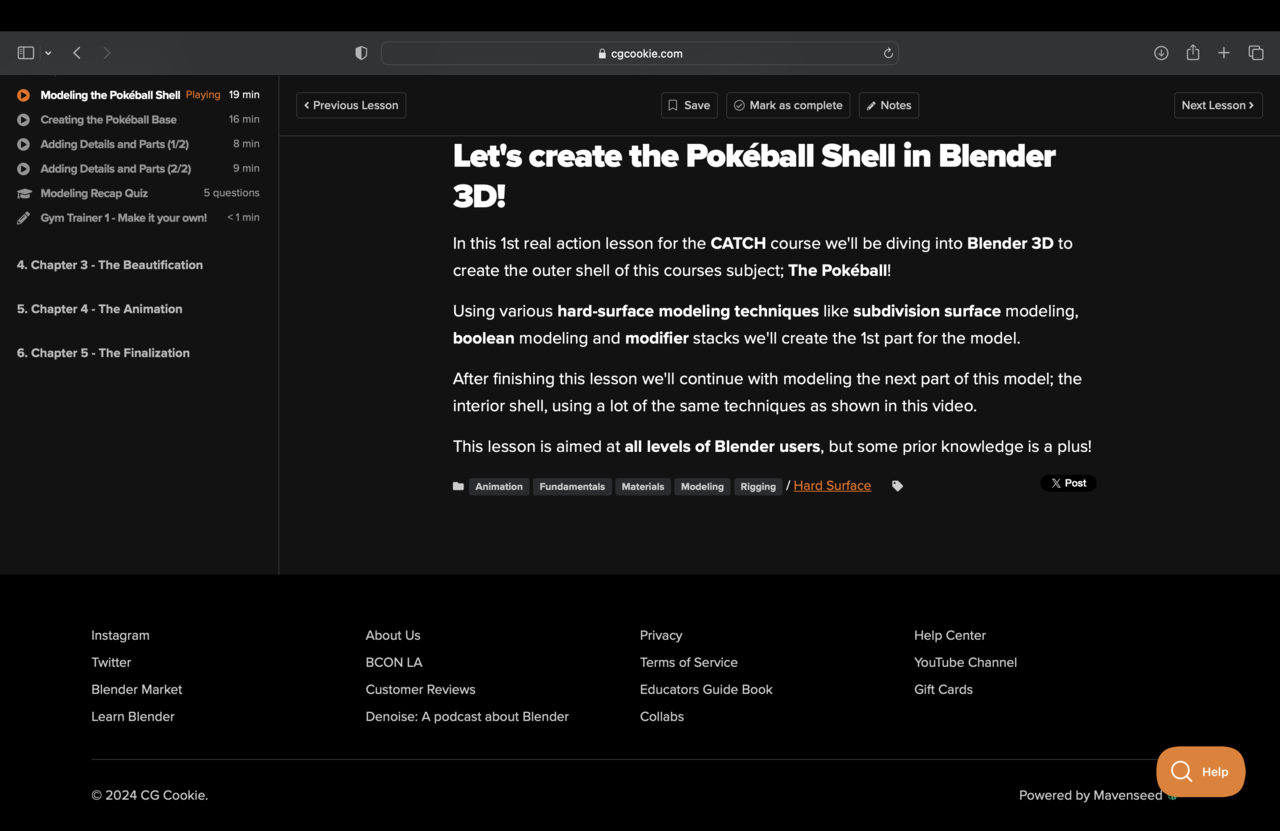Expand Chapter 3 - The Beautification

tap(110, 265)
